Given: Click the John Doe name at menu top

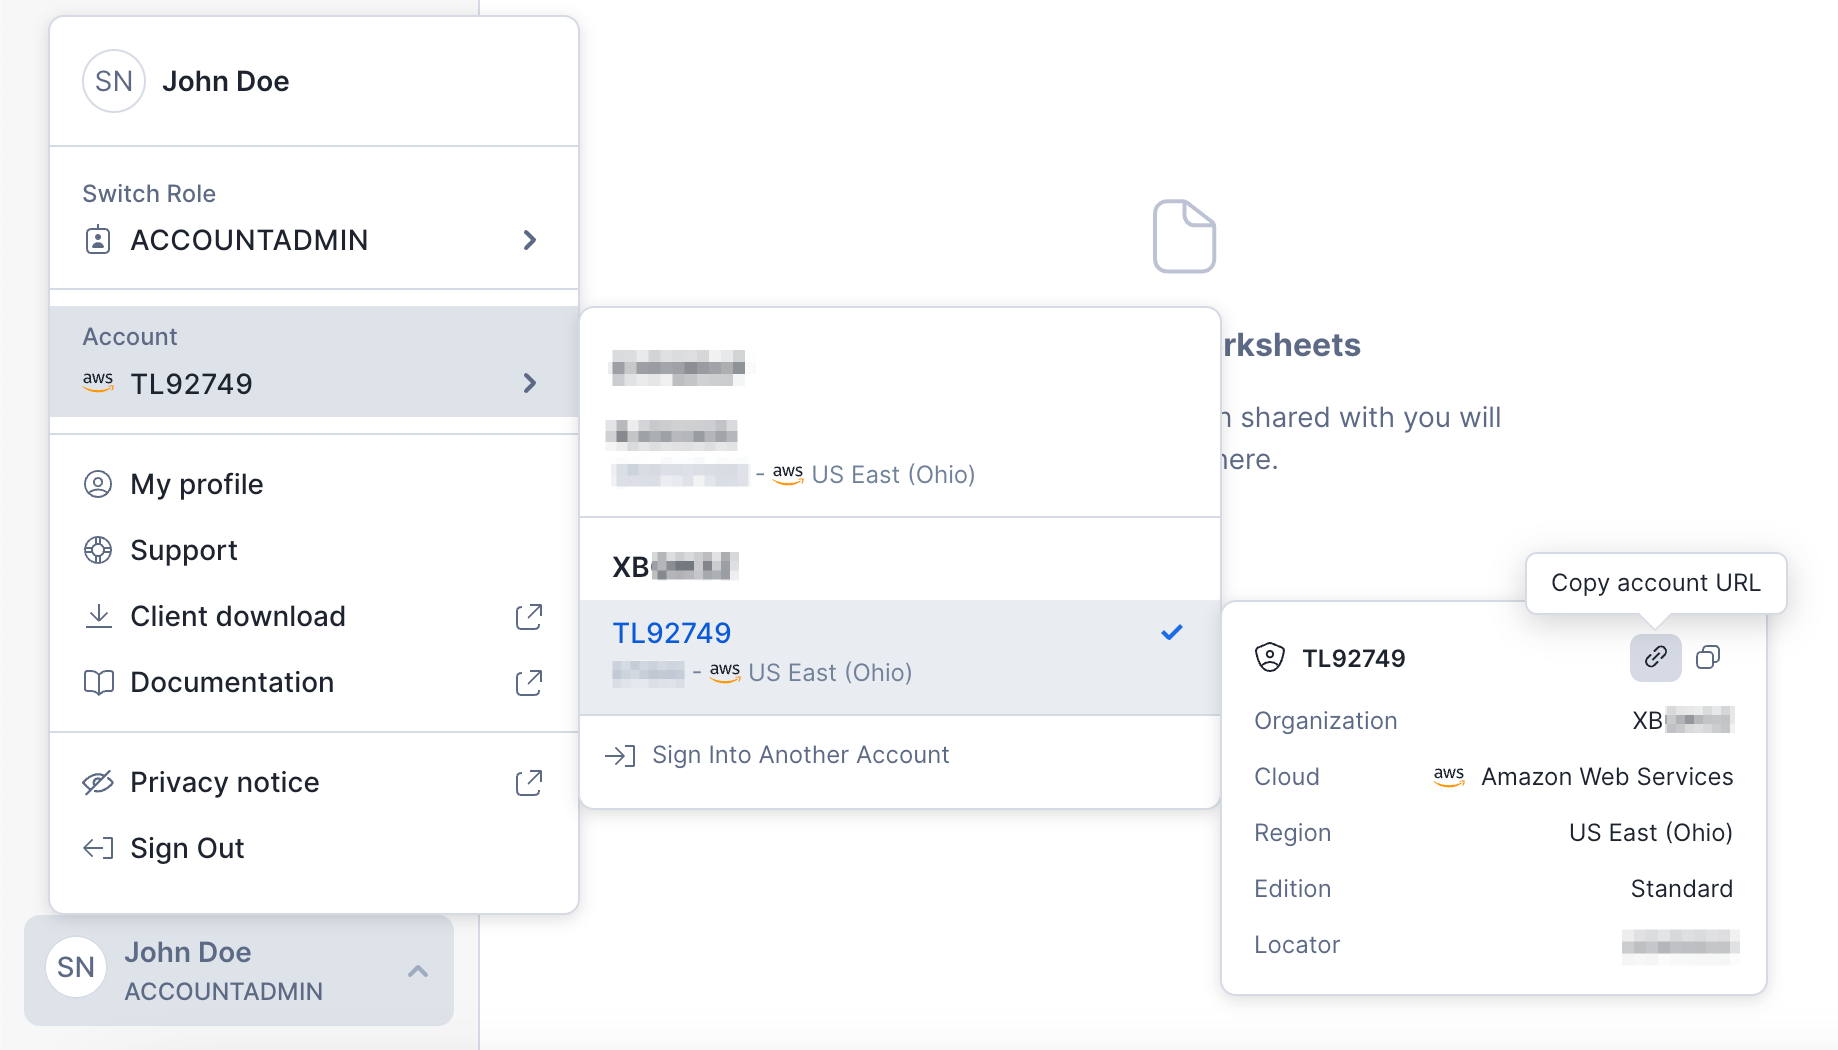Looking at the screenshot, I should (x=226, y=81).
